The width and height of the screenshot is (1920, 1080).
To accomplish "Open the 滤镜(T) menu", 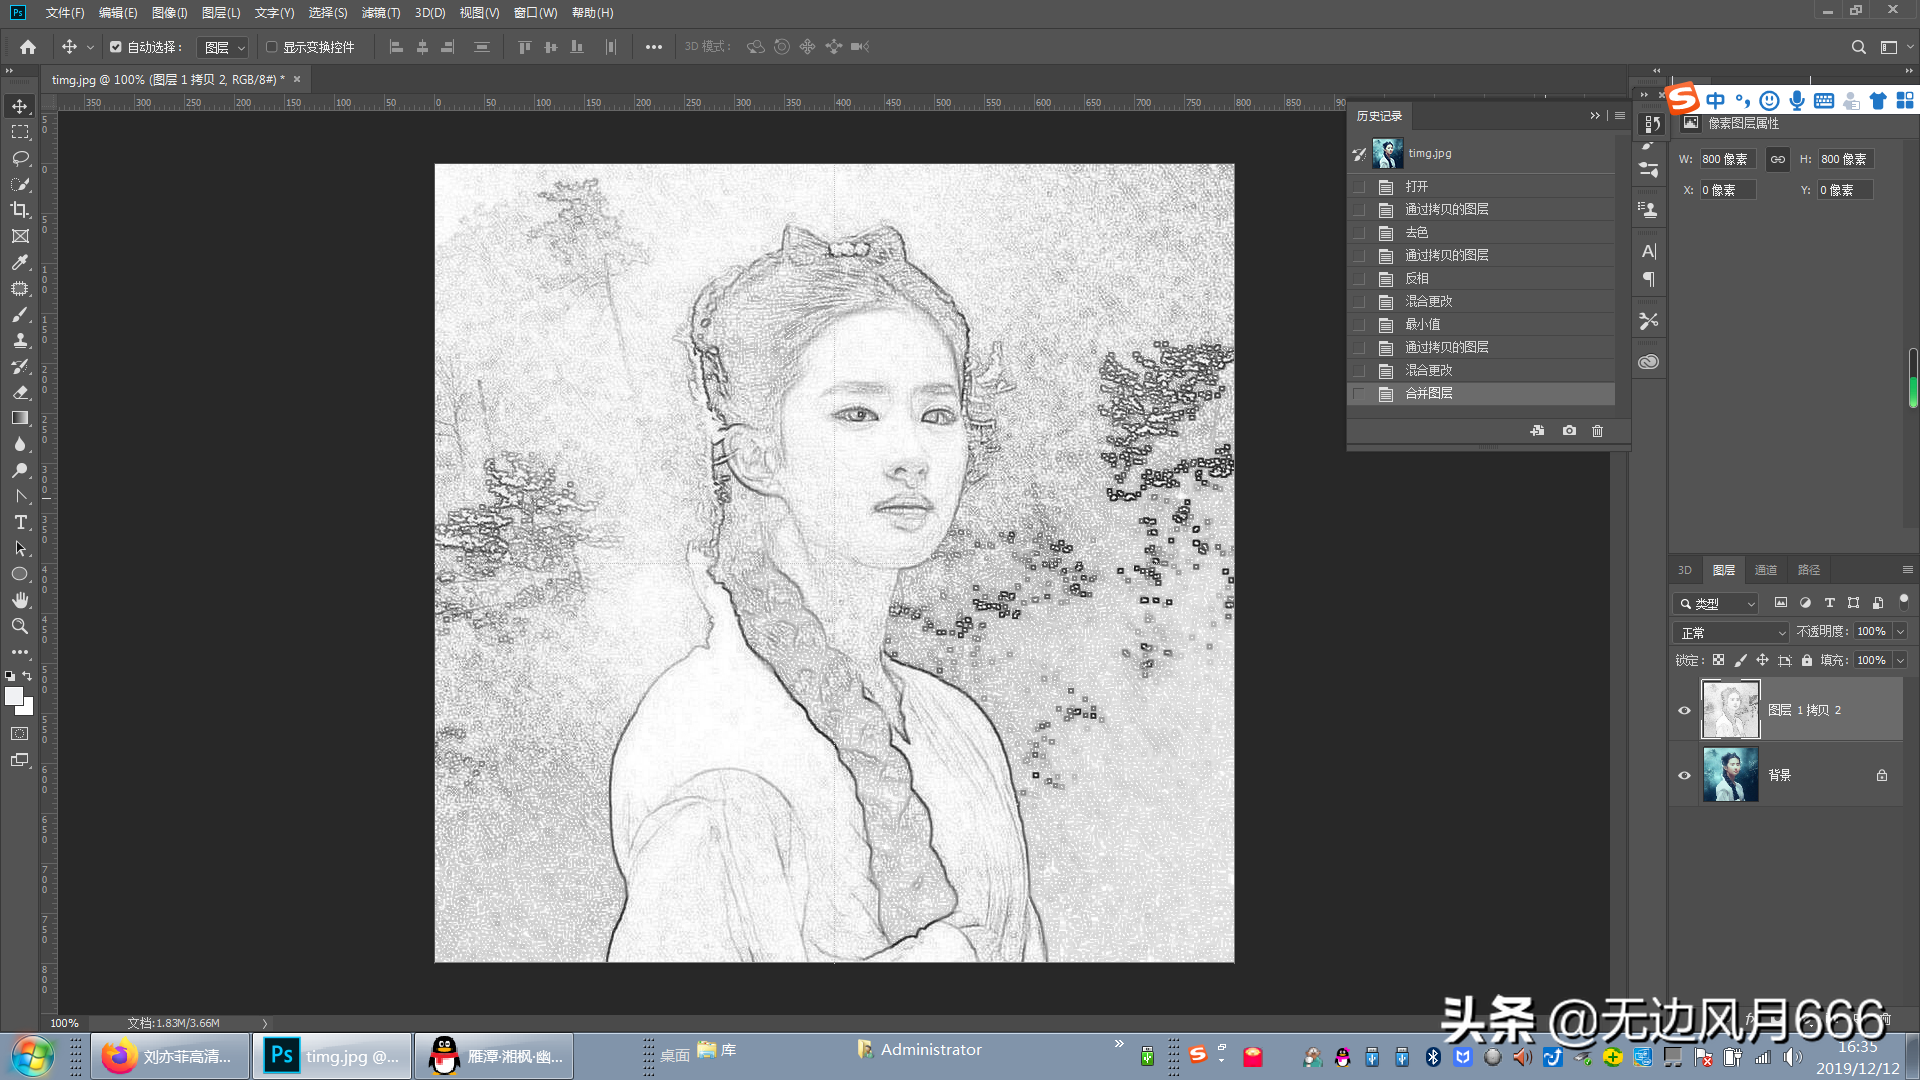I will pos(380,13).
